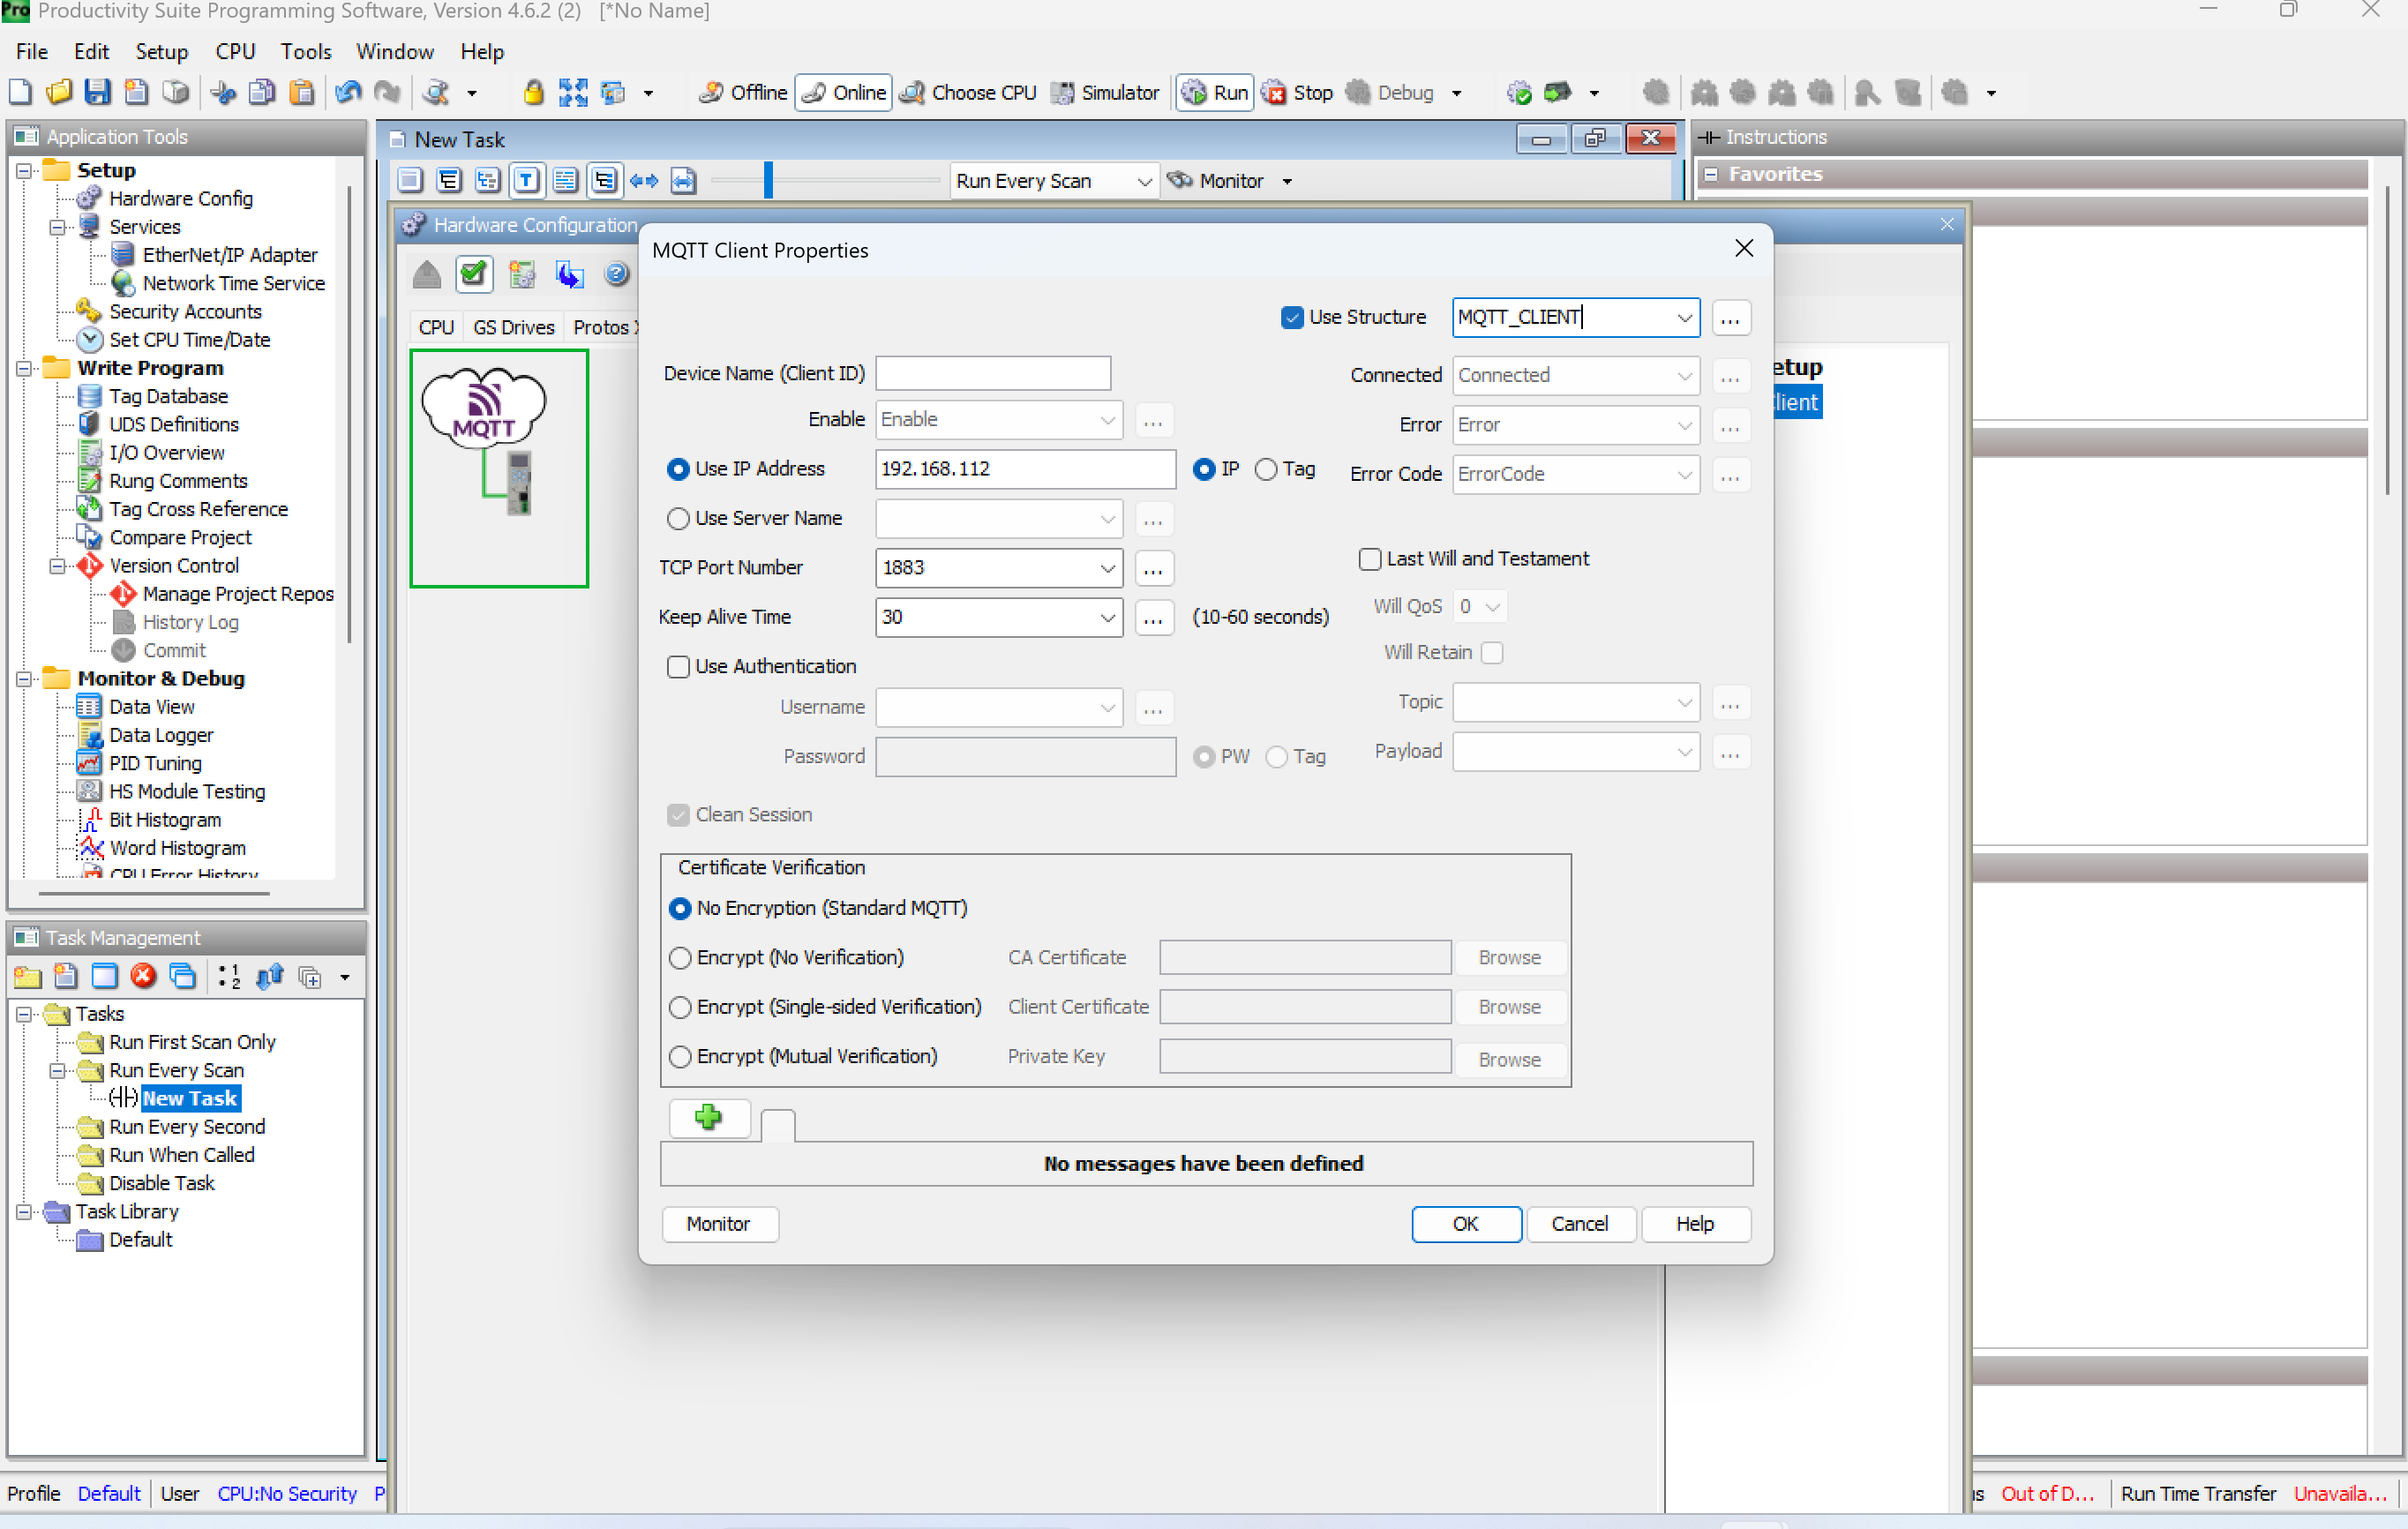Click the red delete task icon in Task Management
2408x1529 pixels.
(144, 976)
